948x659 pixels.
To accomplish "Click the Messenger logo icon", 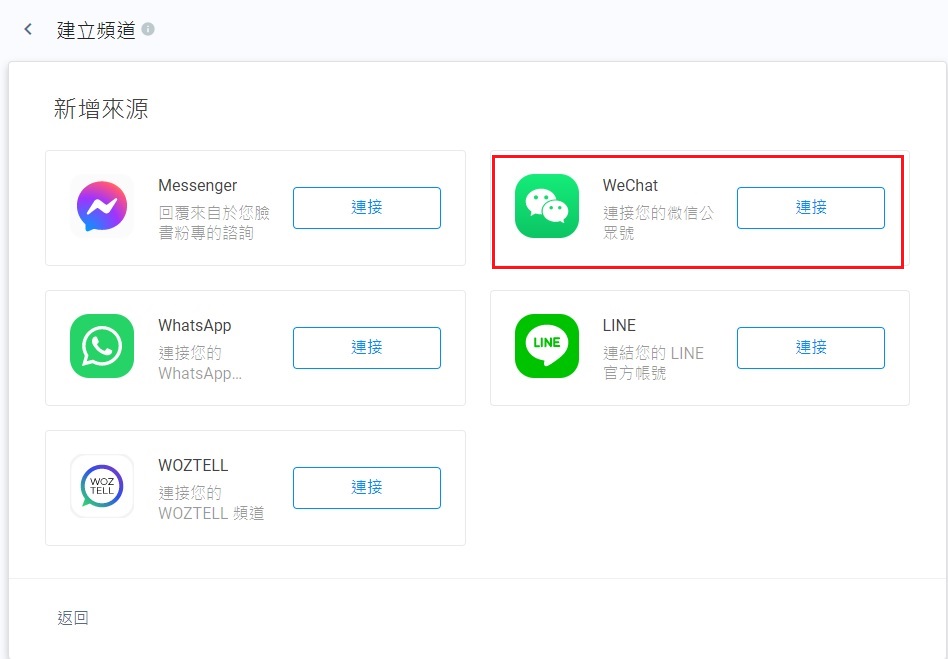I will (102, 206).
